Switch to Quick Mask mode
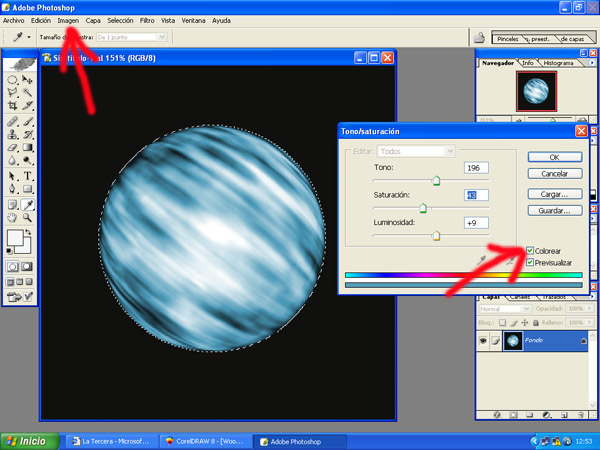600x450 pixels. [27, 266]
